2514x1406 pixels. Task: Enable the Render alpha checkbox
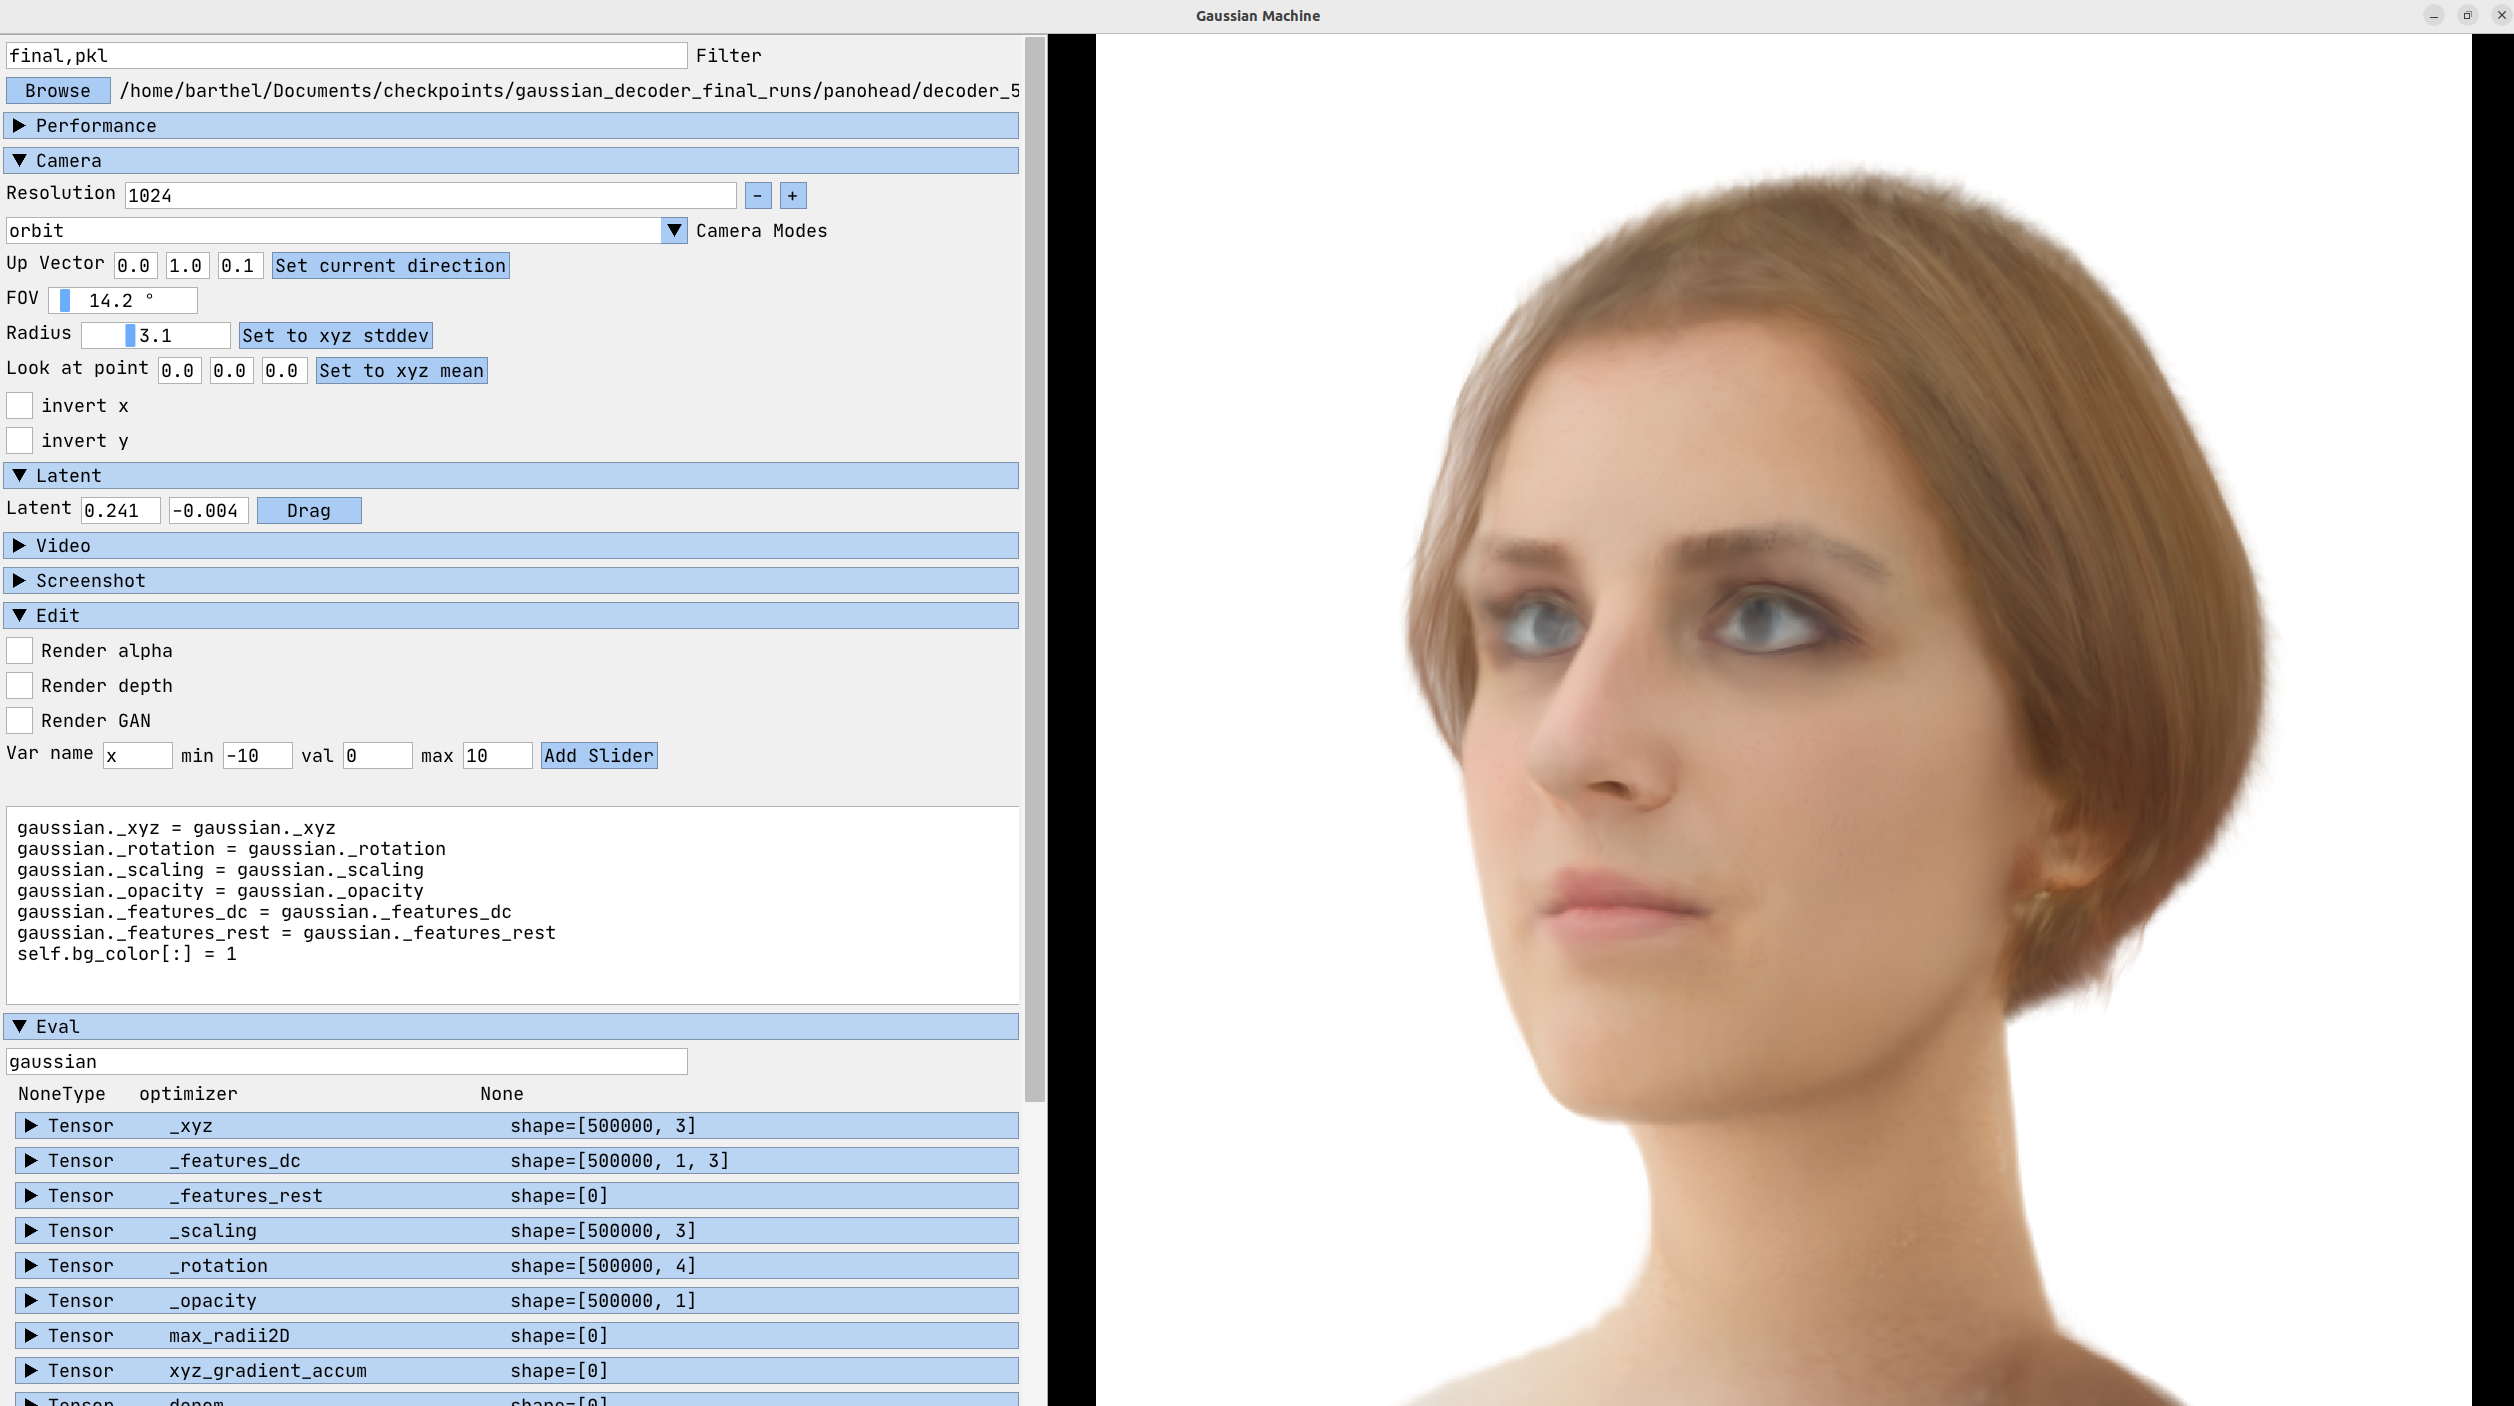pyautogui.click(x=19, y=651)
